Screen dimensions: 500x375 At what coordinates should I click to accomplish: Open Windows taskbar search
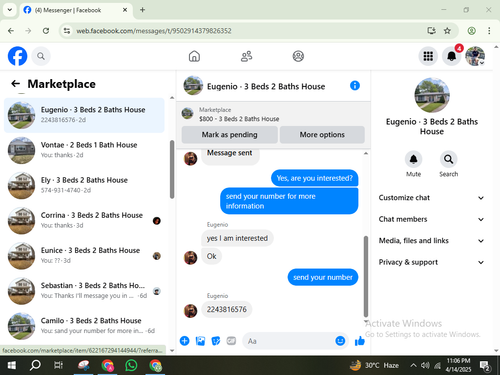[35, 365]
